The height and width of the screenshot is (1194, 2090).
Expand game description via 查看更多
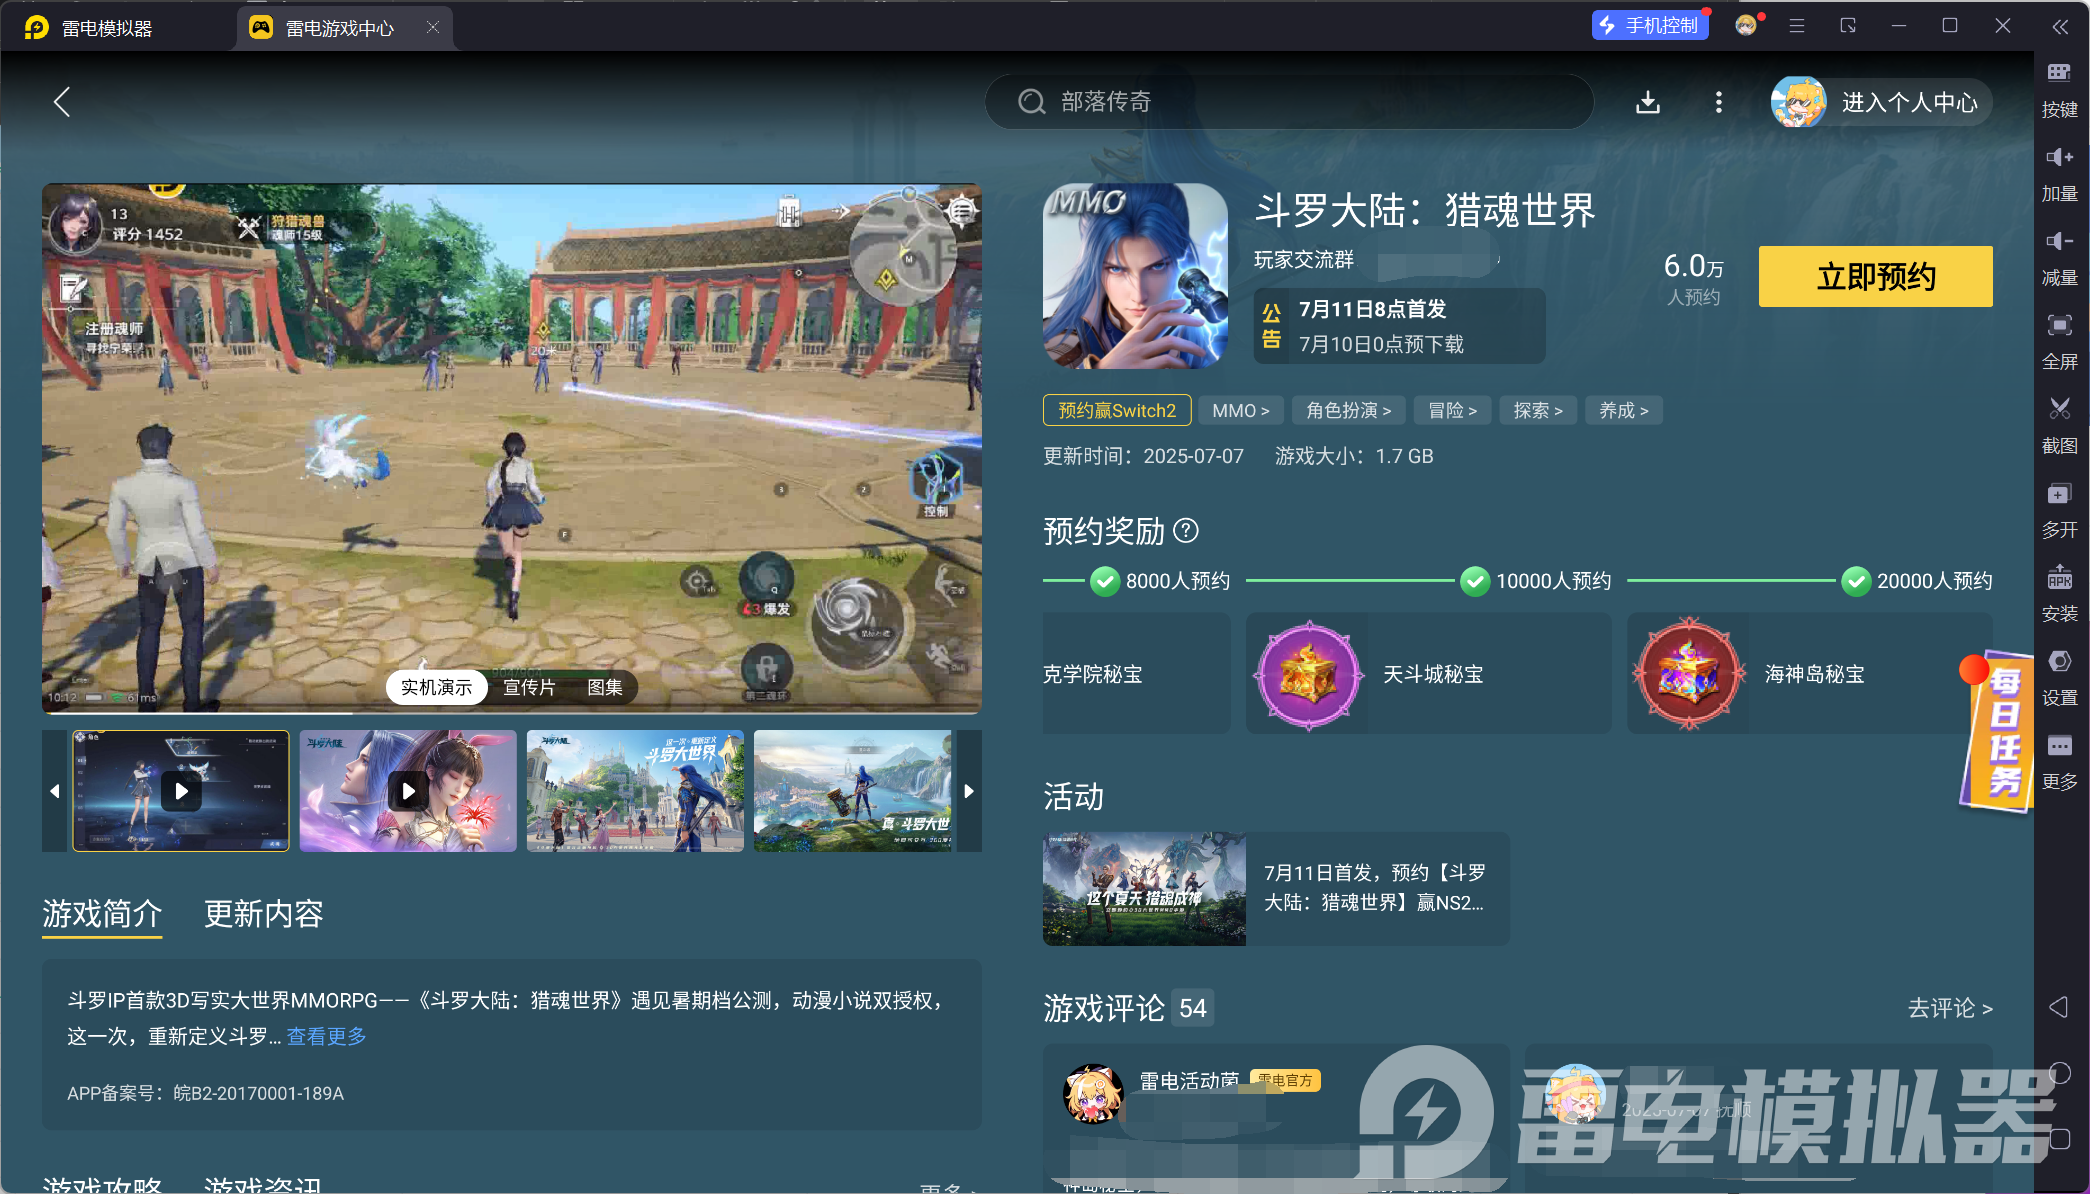(325, 1037)
